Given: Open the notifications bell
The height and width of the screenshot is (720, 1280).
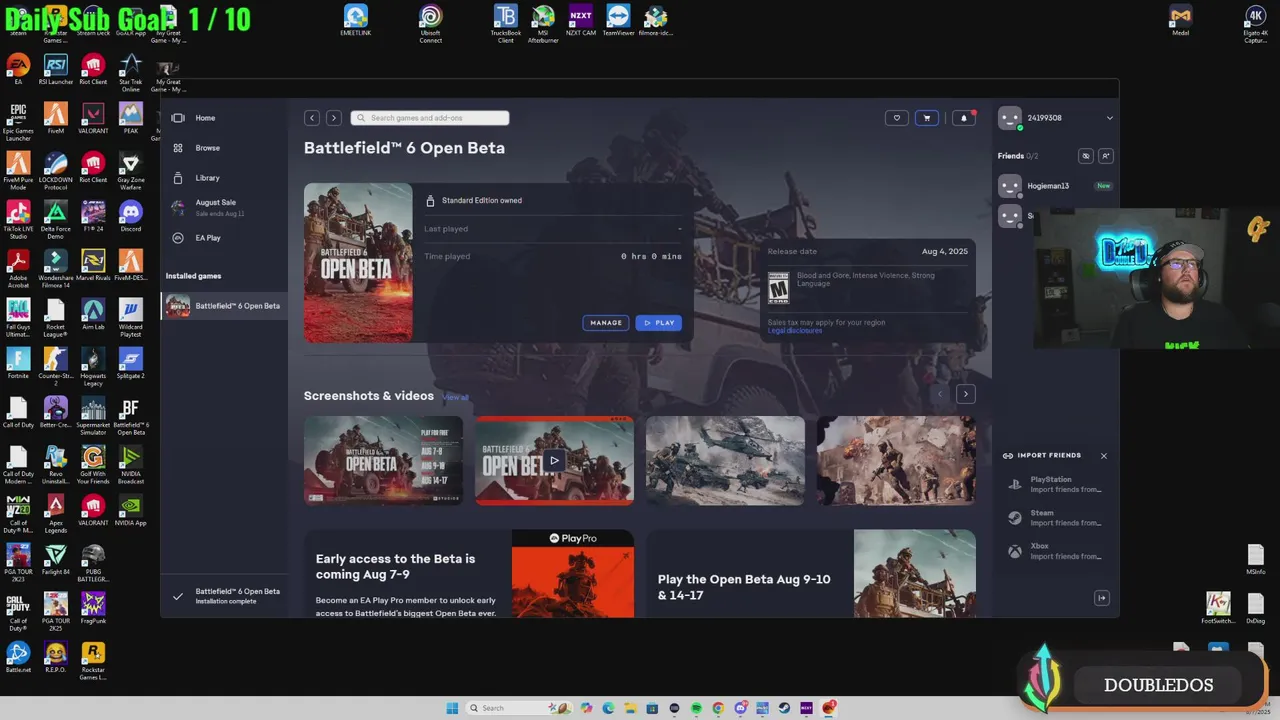Looking at the screenshot, I should coord(963,118).
